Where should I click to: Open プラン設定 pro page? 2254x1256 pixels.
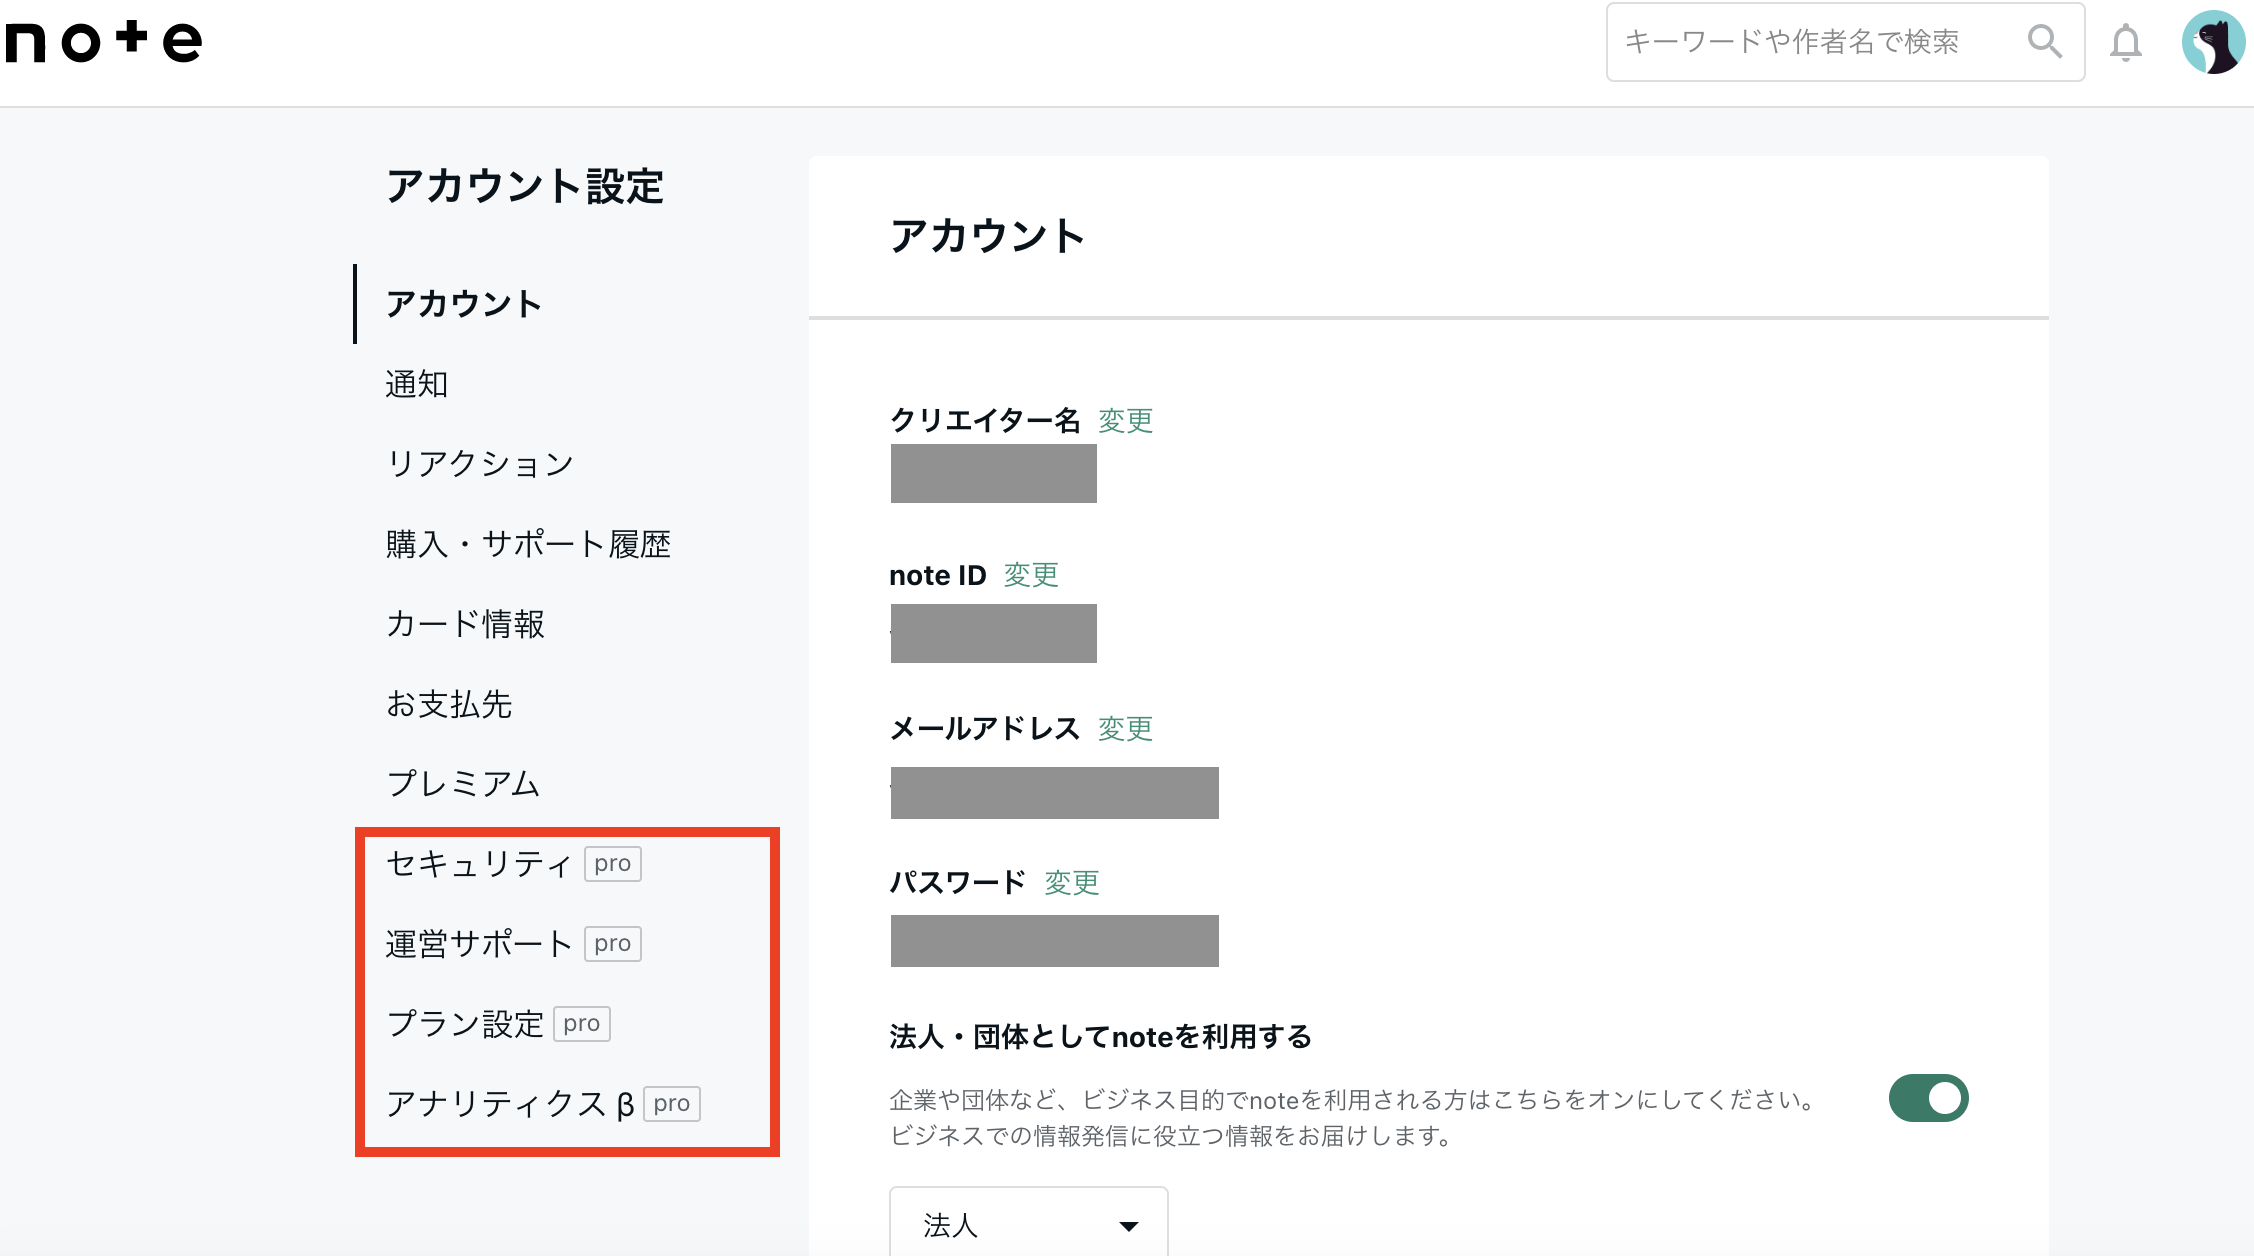point(498,1024)
